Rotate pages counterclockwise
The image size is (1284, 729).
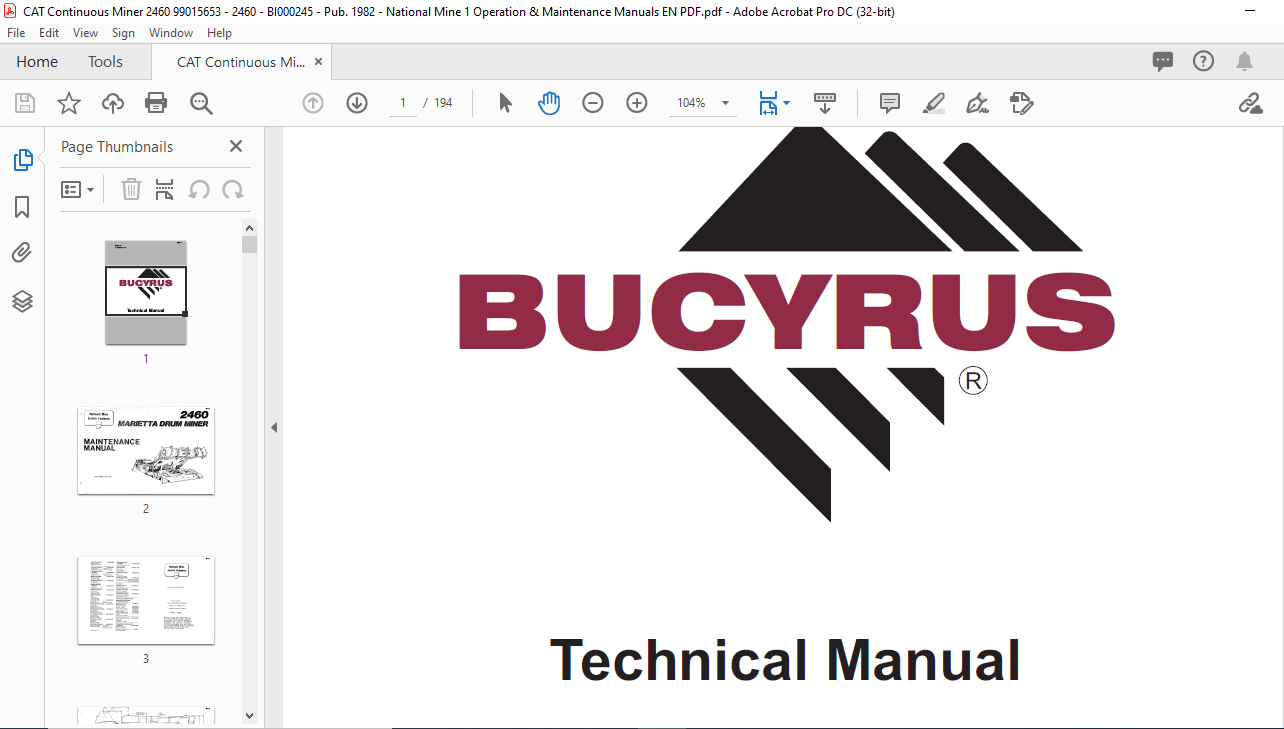tap(199, 189)
